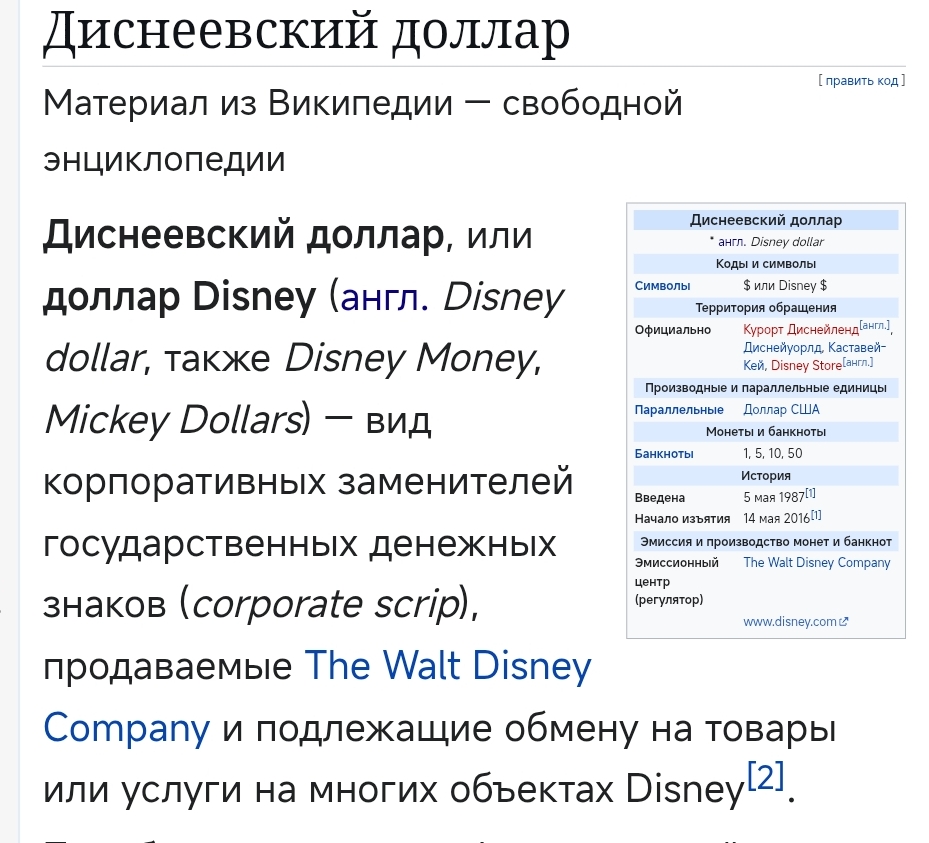
Task: Click the external-link icon after www.disney.com
Action: [x=844, y=621]
